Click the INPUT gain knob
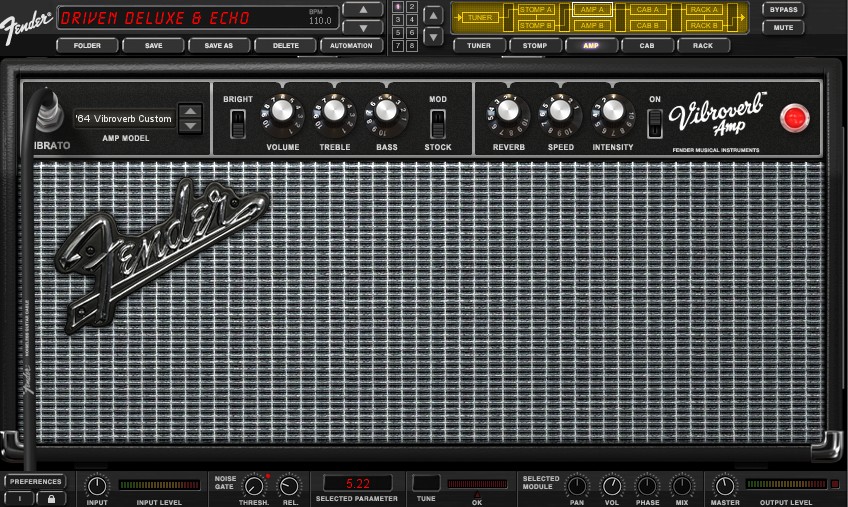848x507 pixels. pyautogui.click(x=97, y=486)
